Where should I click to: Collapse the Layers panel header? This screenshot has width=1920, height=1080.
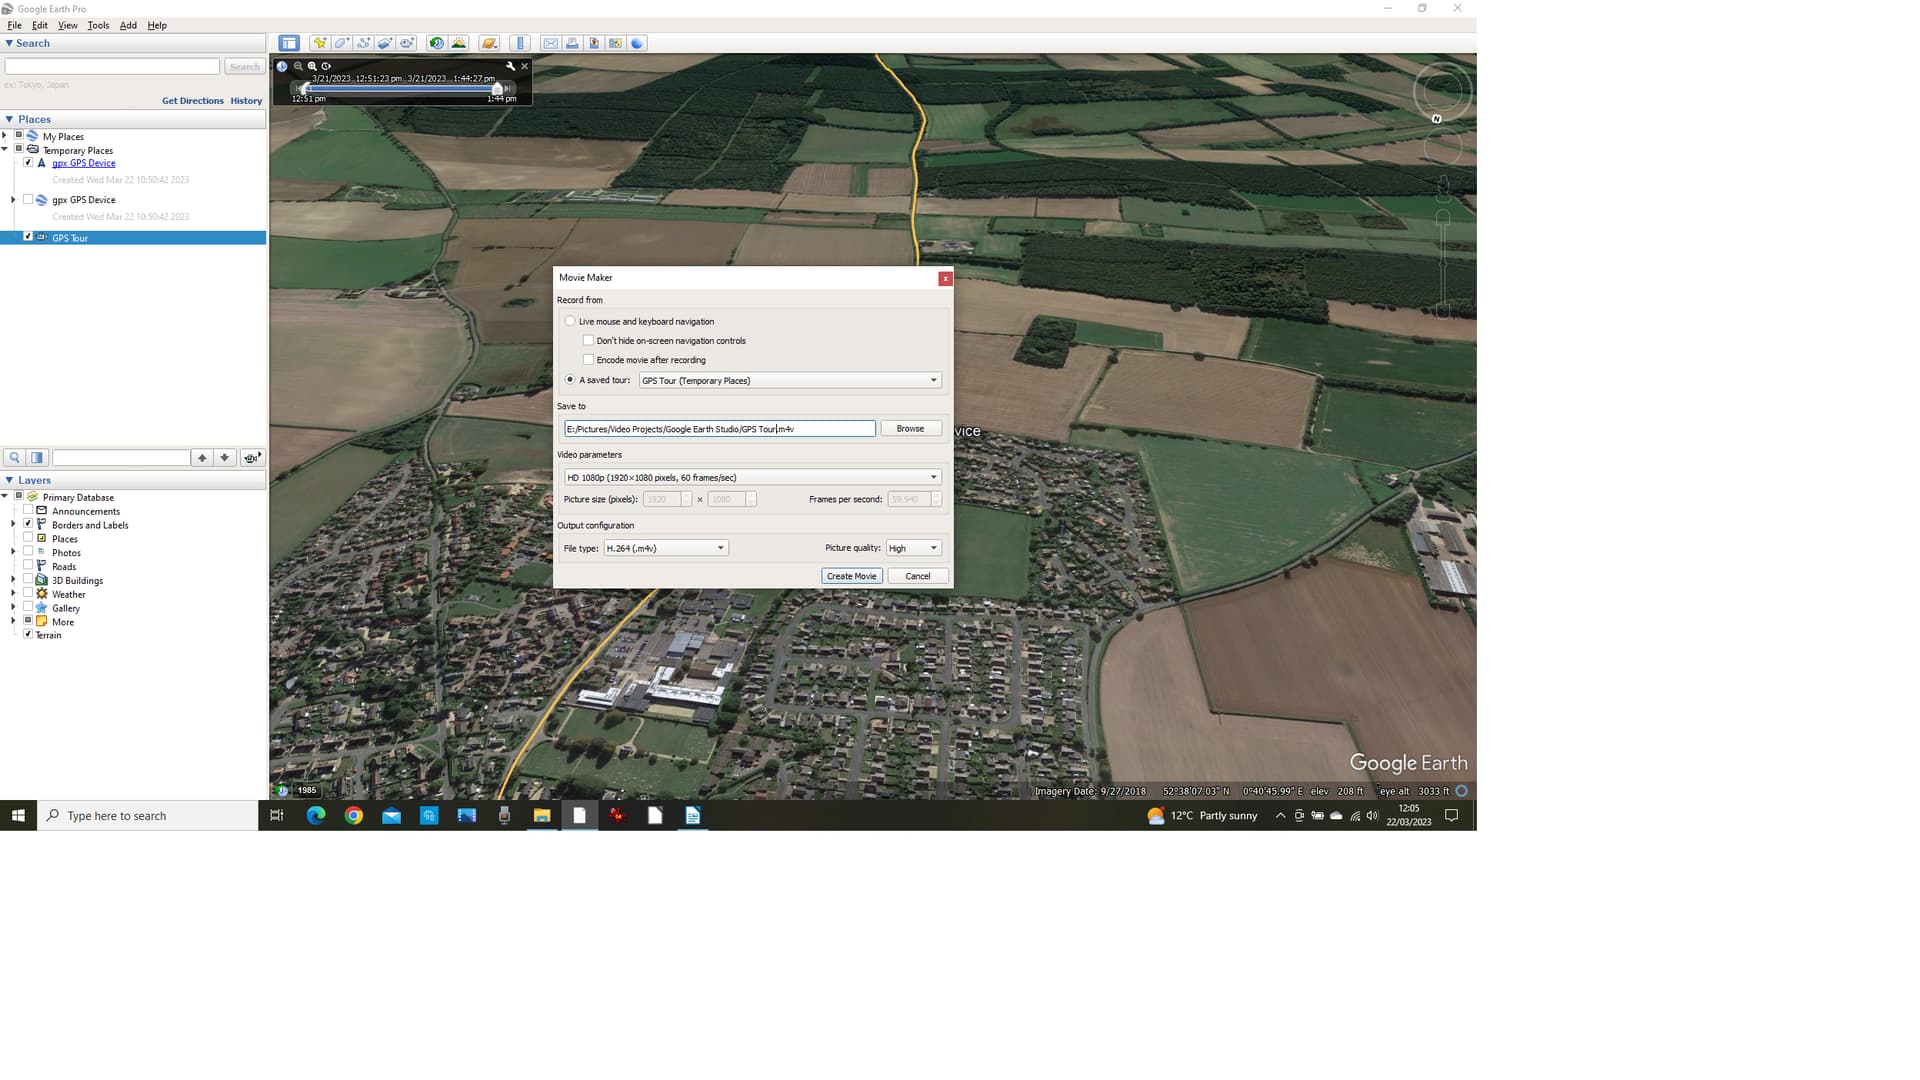pyautogui.click(x=9, y=480)
